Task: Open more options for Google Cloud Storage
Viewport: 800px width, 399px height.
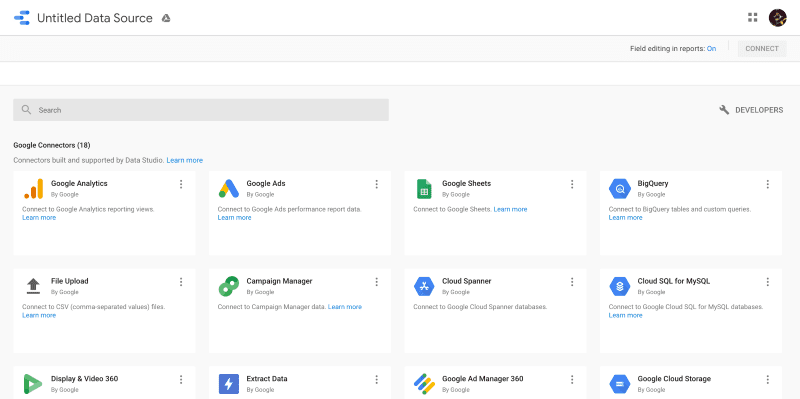Action: point(767,379)
